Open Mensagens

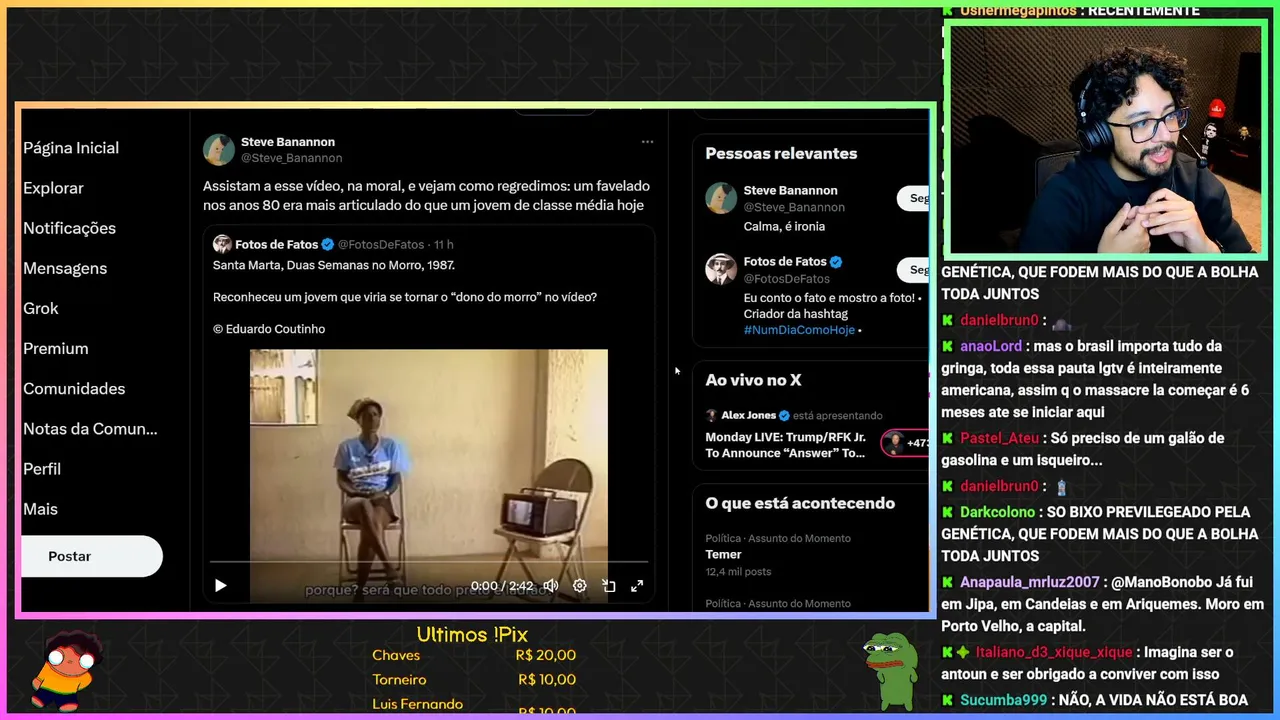(65, 268)
